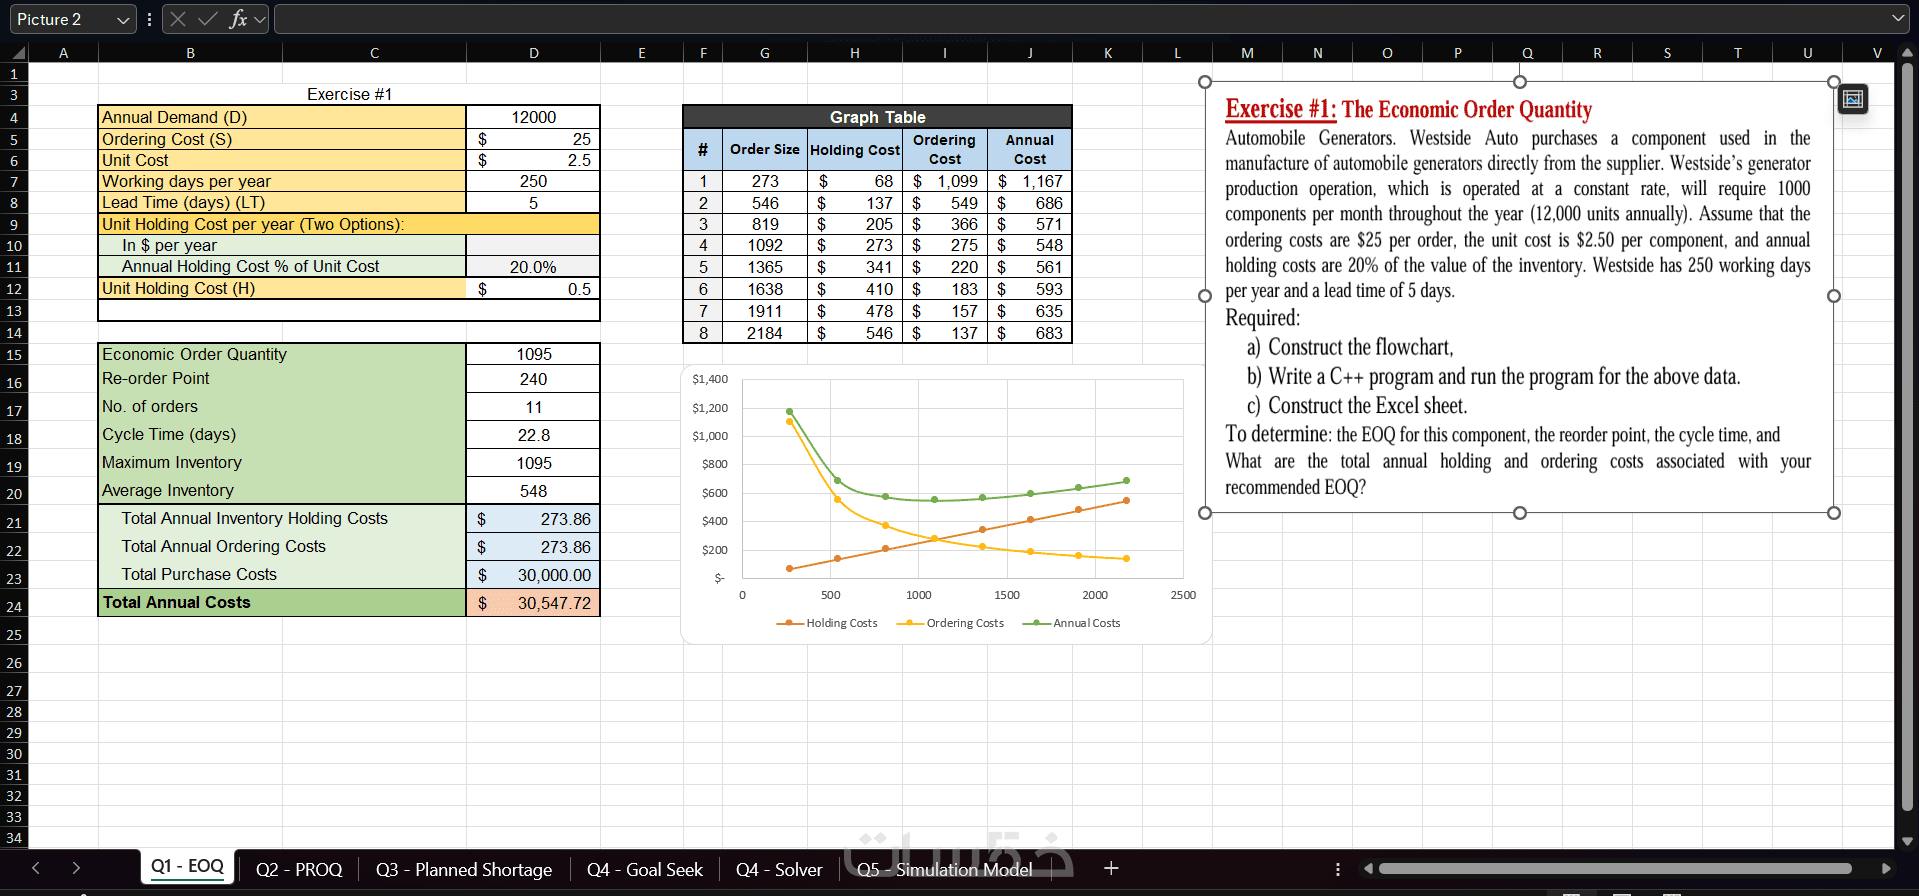
Task: Expand the Name Box dropdown
Action: pyautogui.click(x=123, y=19)
